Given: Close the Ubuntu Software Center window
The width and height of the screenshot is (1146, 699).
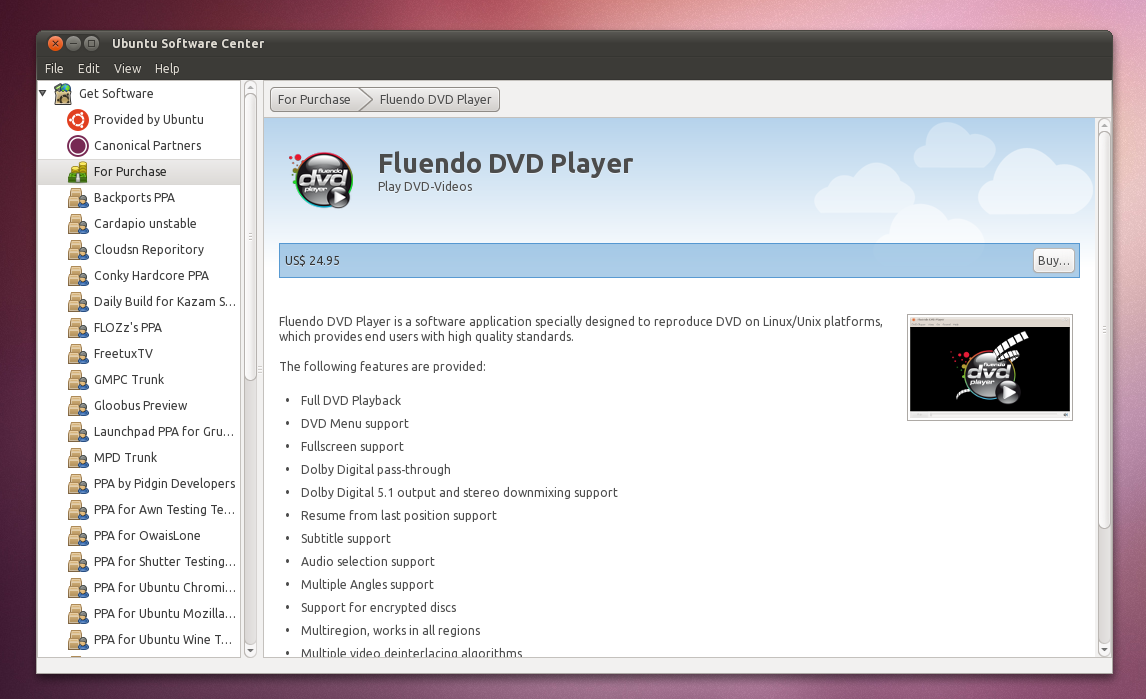Looking at the screenshot, I should point(55,43).
